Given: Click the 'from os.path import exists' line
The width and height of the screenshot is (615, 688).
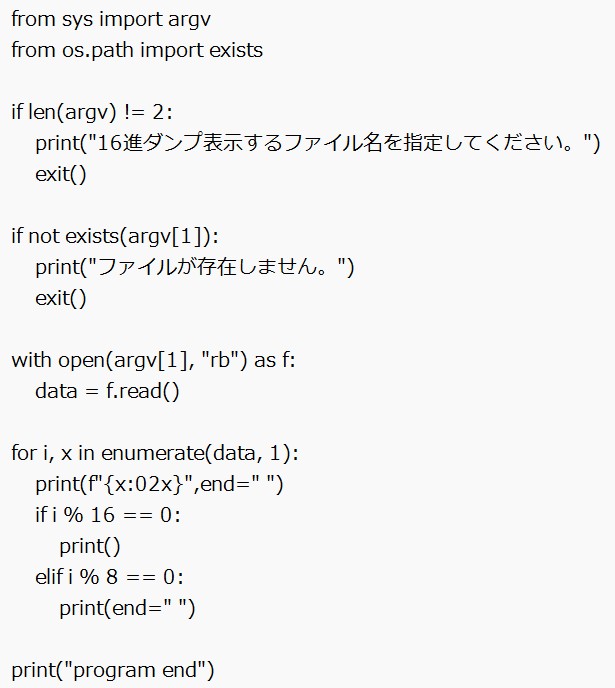Looking at the screenshot, I should pyautogui.click(x=137, y=50).
